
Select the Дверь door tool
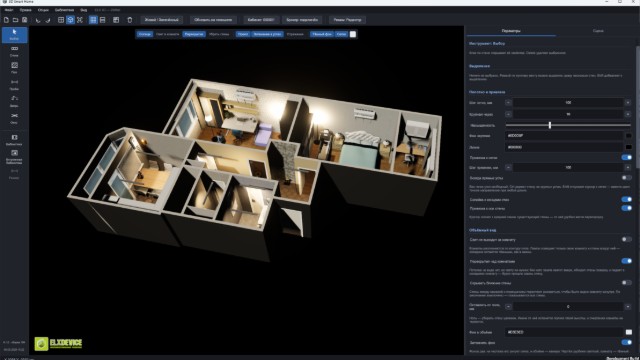[14, 102]
